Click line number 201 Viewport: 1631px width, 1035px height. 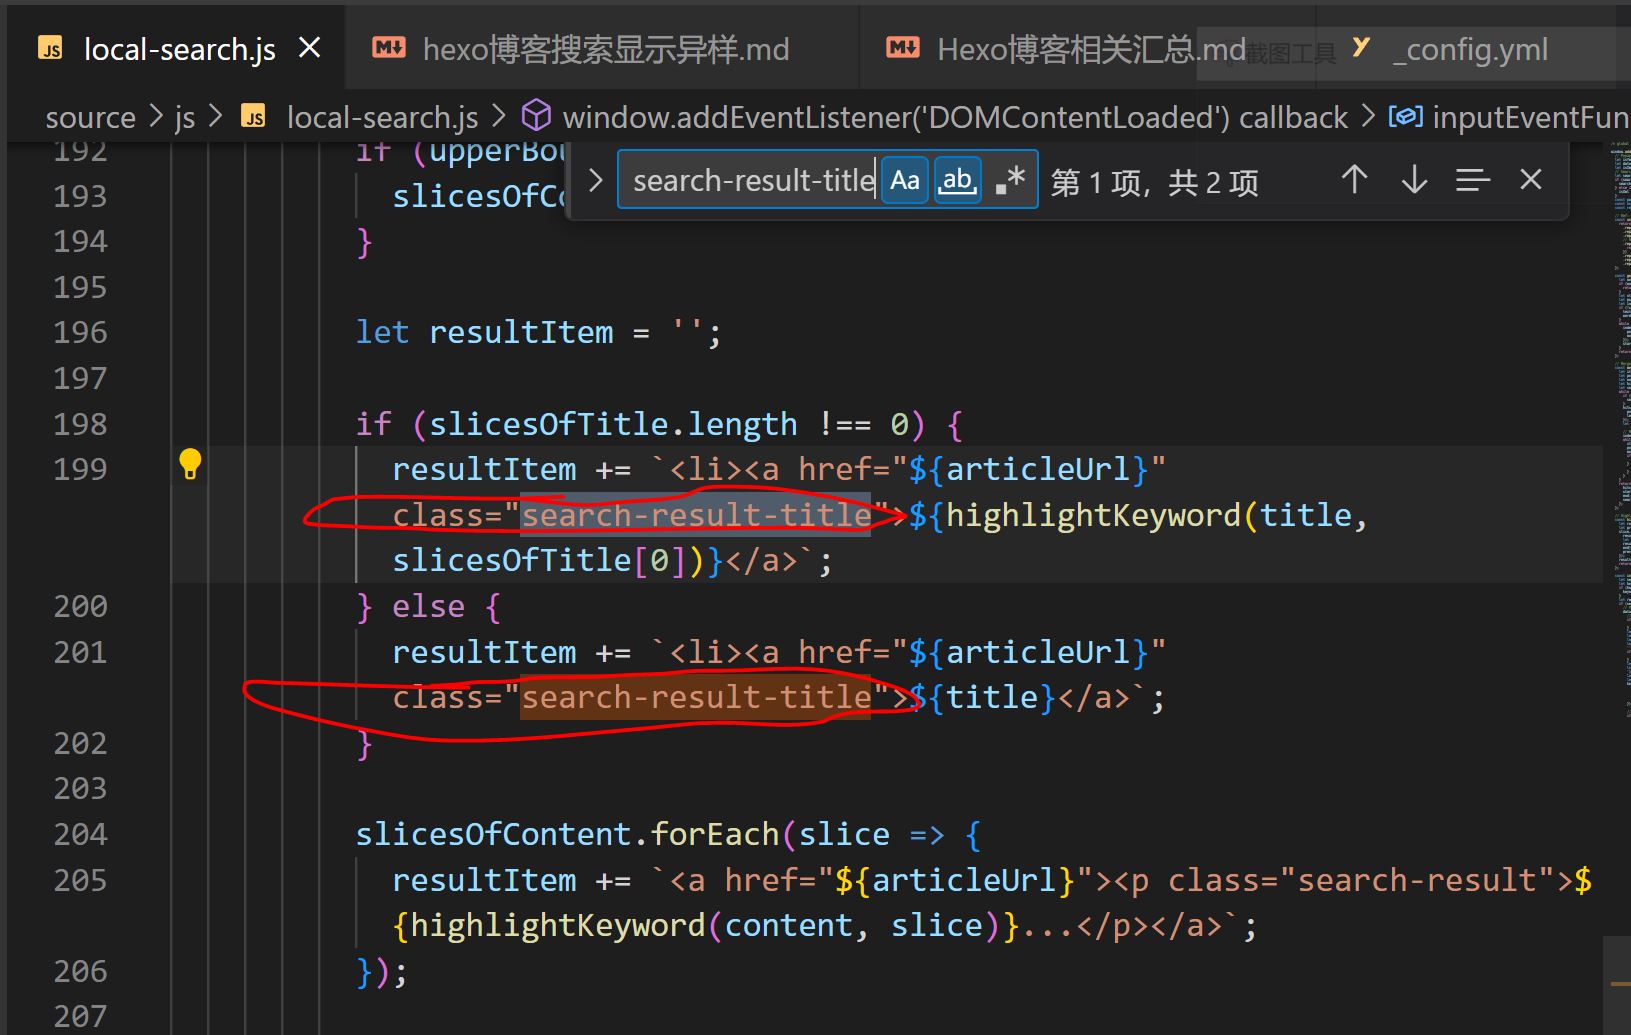click(x=80, y=652)
